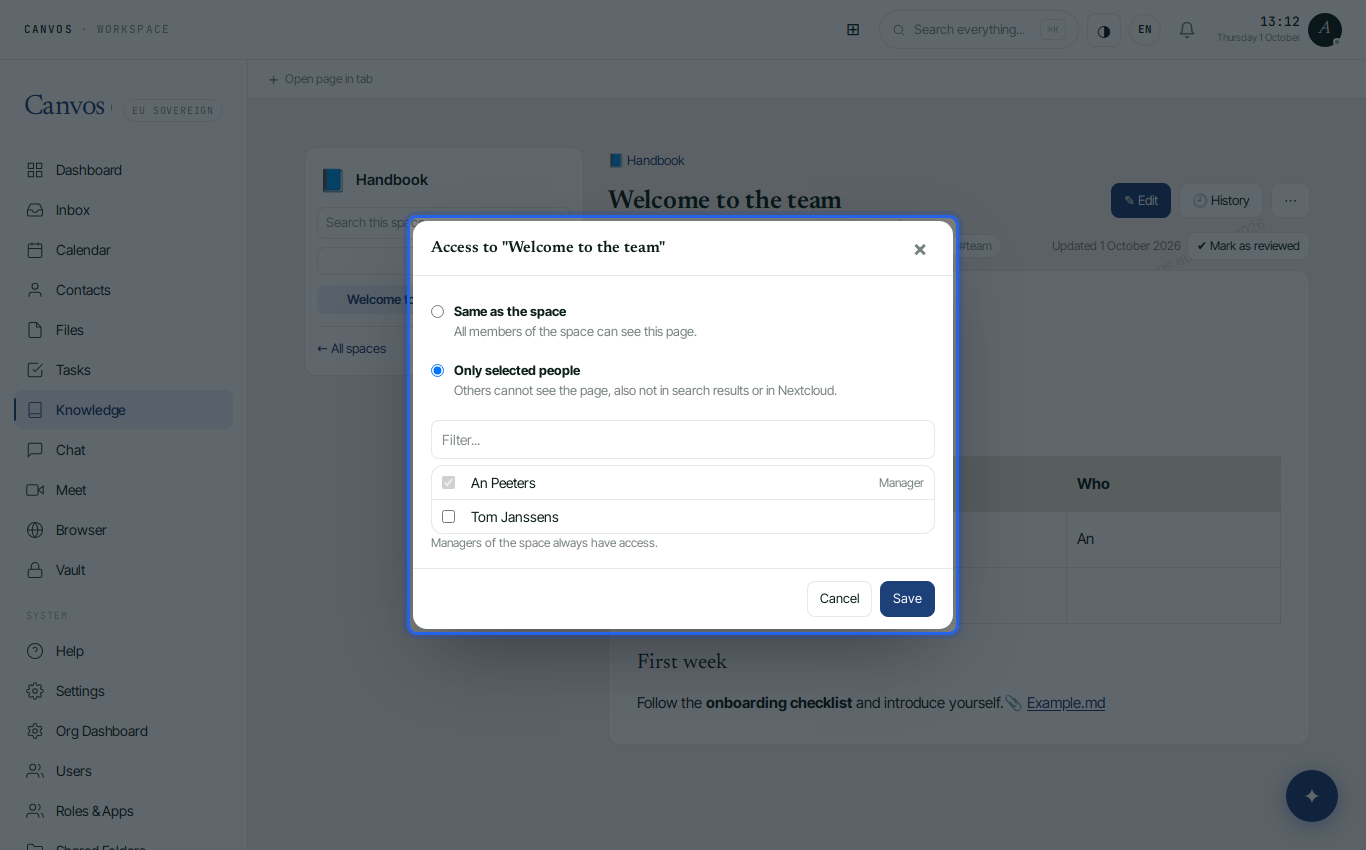
Task: Click "Mark as reviewed"
Action: (x=1248, y=246)
